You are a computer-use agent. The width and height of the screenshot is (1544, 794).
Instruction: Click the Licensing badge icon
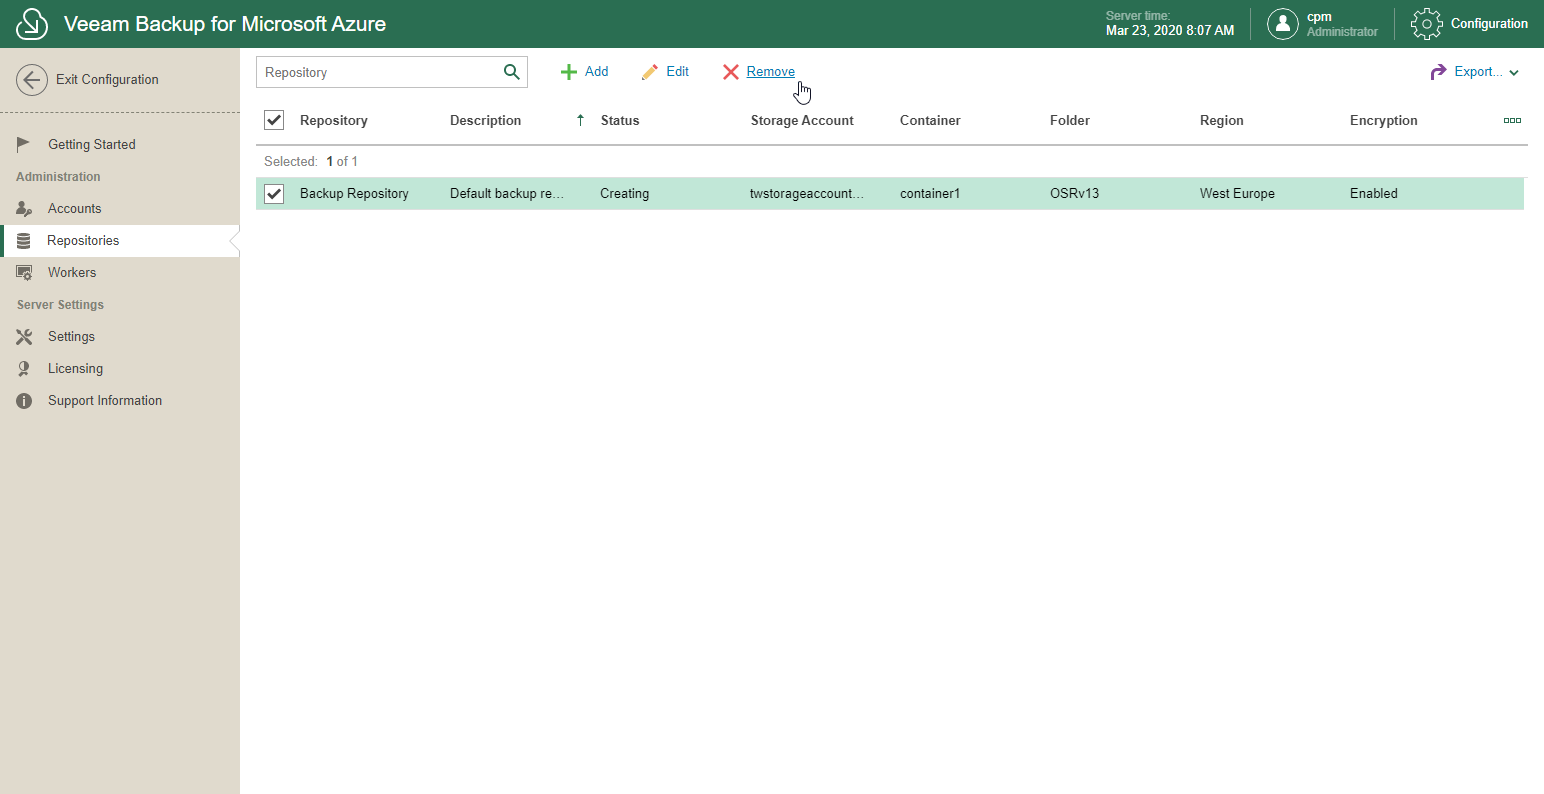[24, 368]
